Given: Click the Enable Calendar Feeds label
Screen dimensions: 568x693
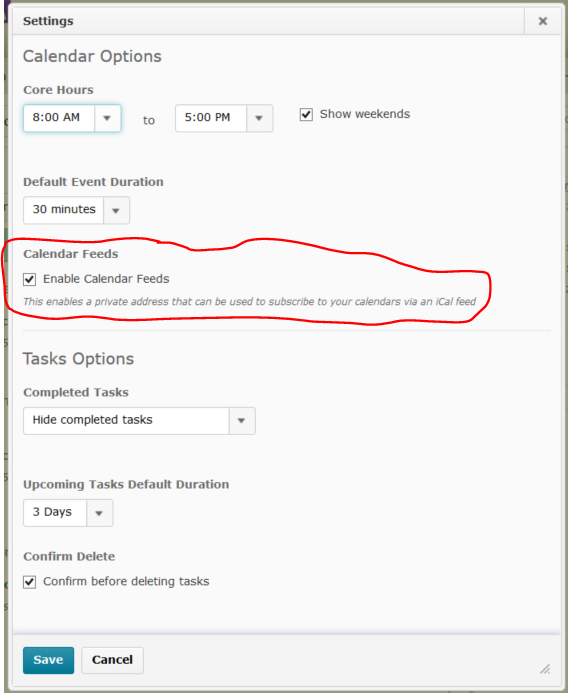Looking at the screenshot, I should click(106, 279).
